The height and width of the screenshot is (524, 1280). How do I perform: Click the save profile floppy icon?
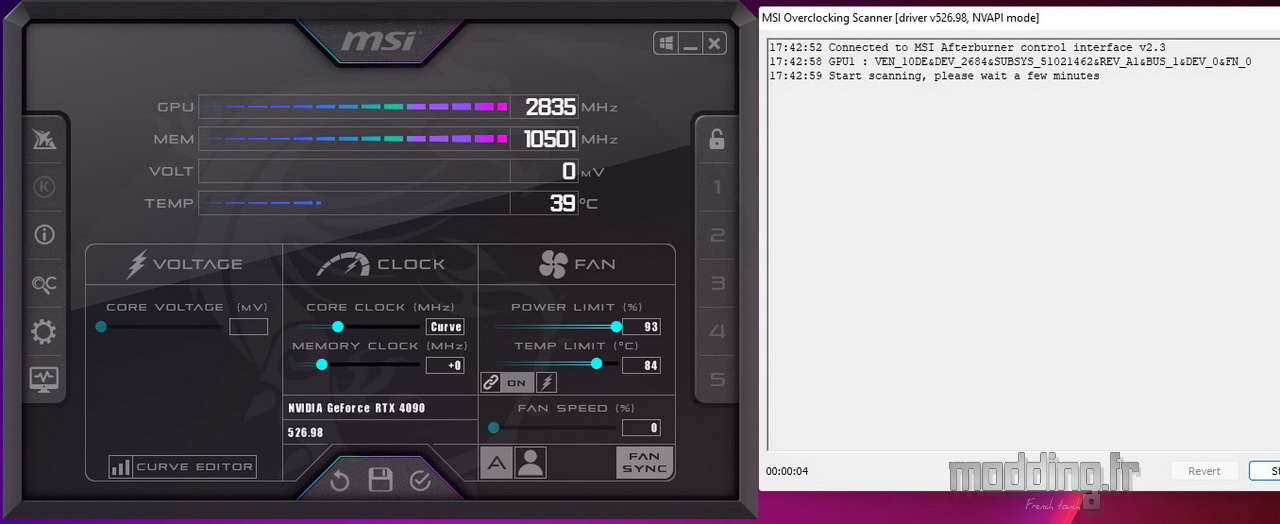[380, 480]
